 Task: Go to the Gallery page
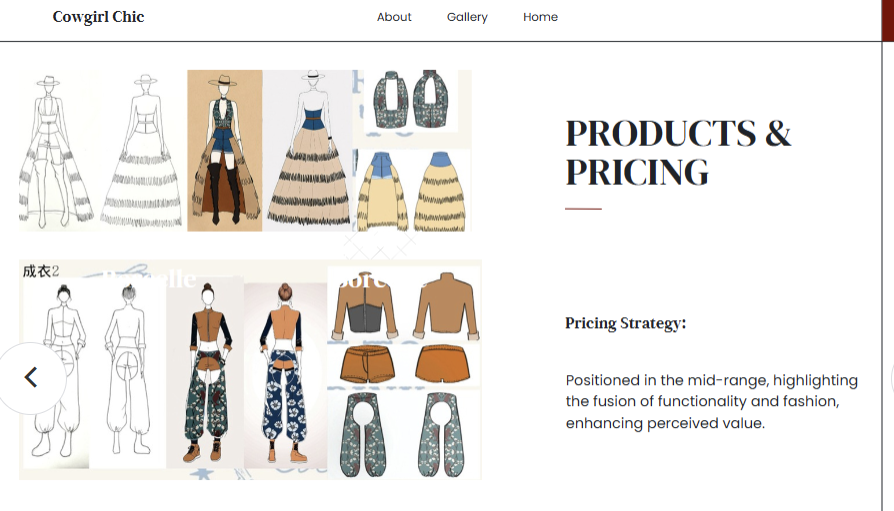[467, 17]
